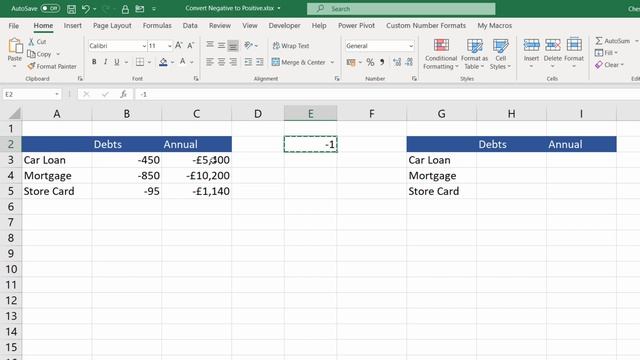Image resolution: width=640 pixels, height=360 pixels.
Task: Click the Align Right icon
Action: point(233,62)
